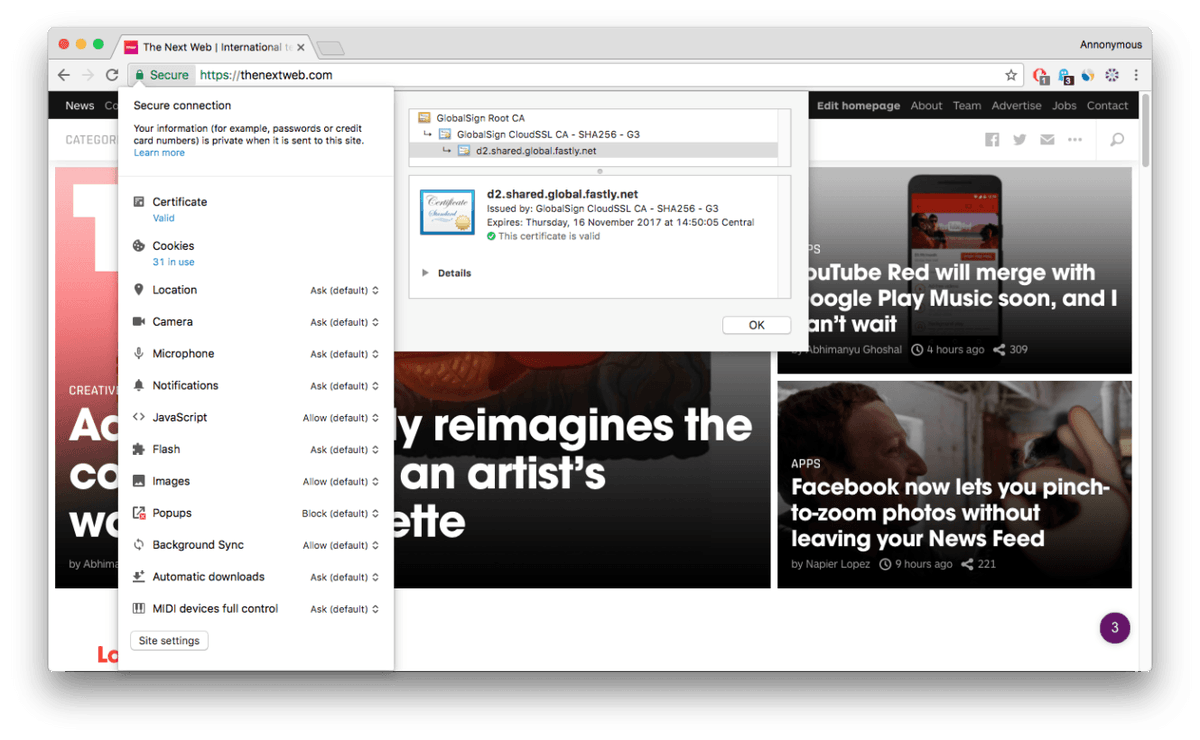Screen dimensions: 1200x740
Task: Open Jobs in the site navigation
Action: pos(1064,106)
